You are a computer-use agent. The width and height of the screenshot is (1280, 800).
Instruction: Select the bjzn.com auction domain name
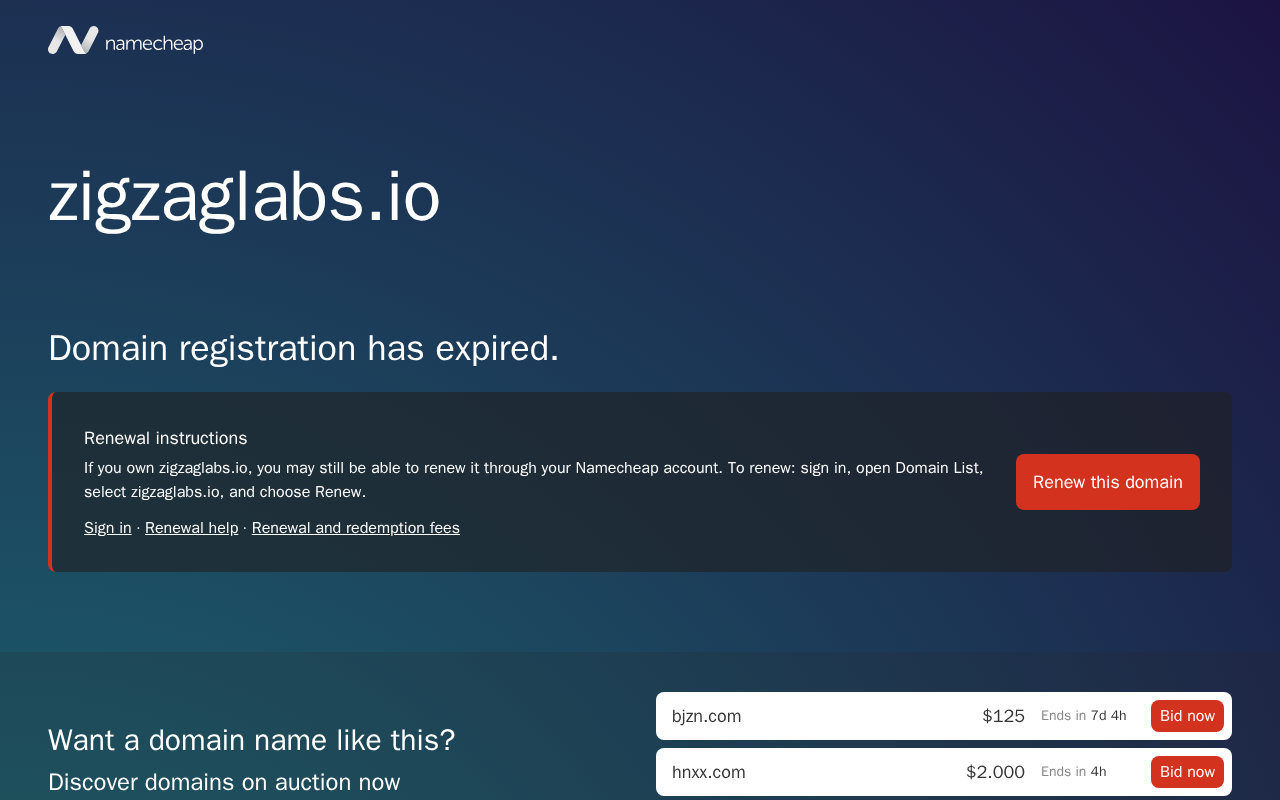point(707,716)
